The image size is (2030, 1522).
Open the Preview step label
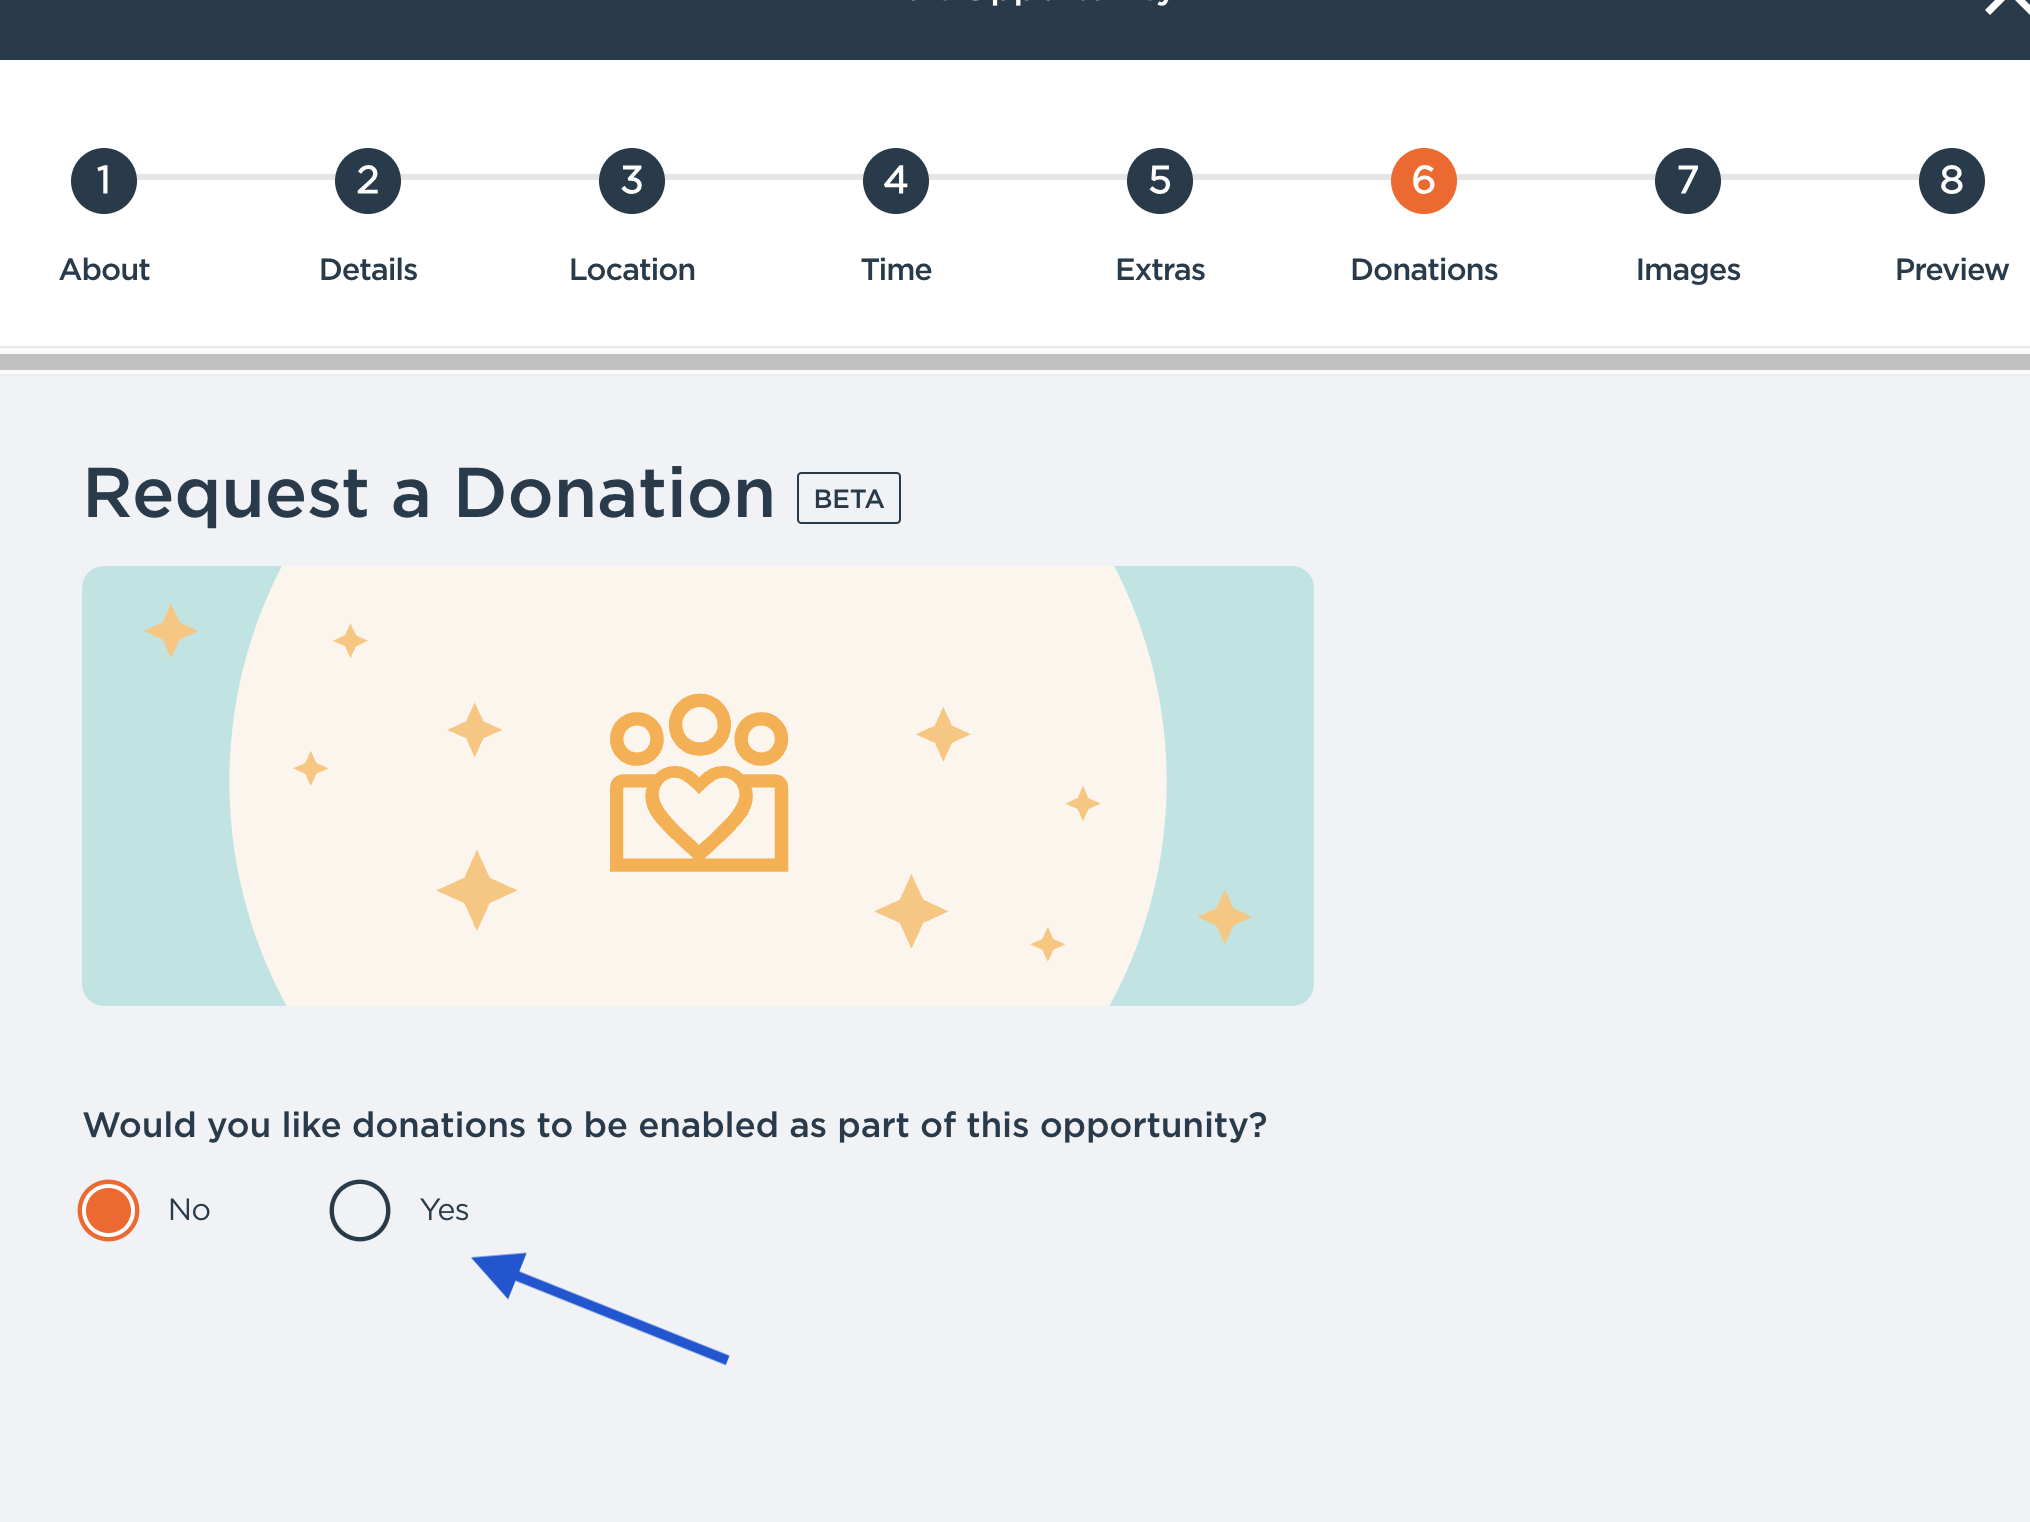tap(1951, 270)
